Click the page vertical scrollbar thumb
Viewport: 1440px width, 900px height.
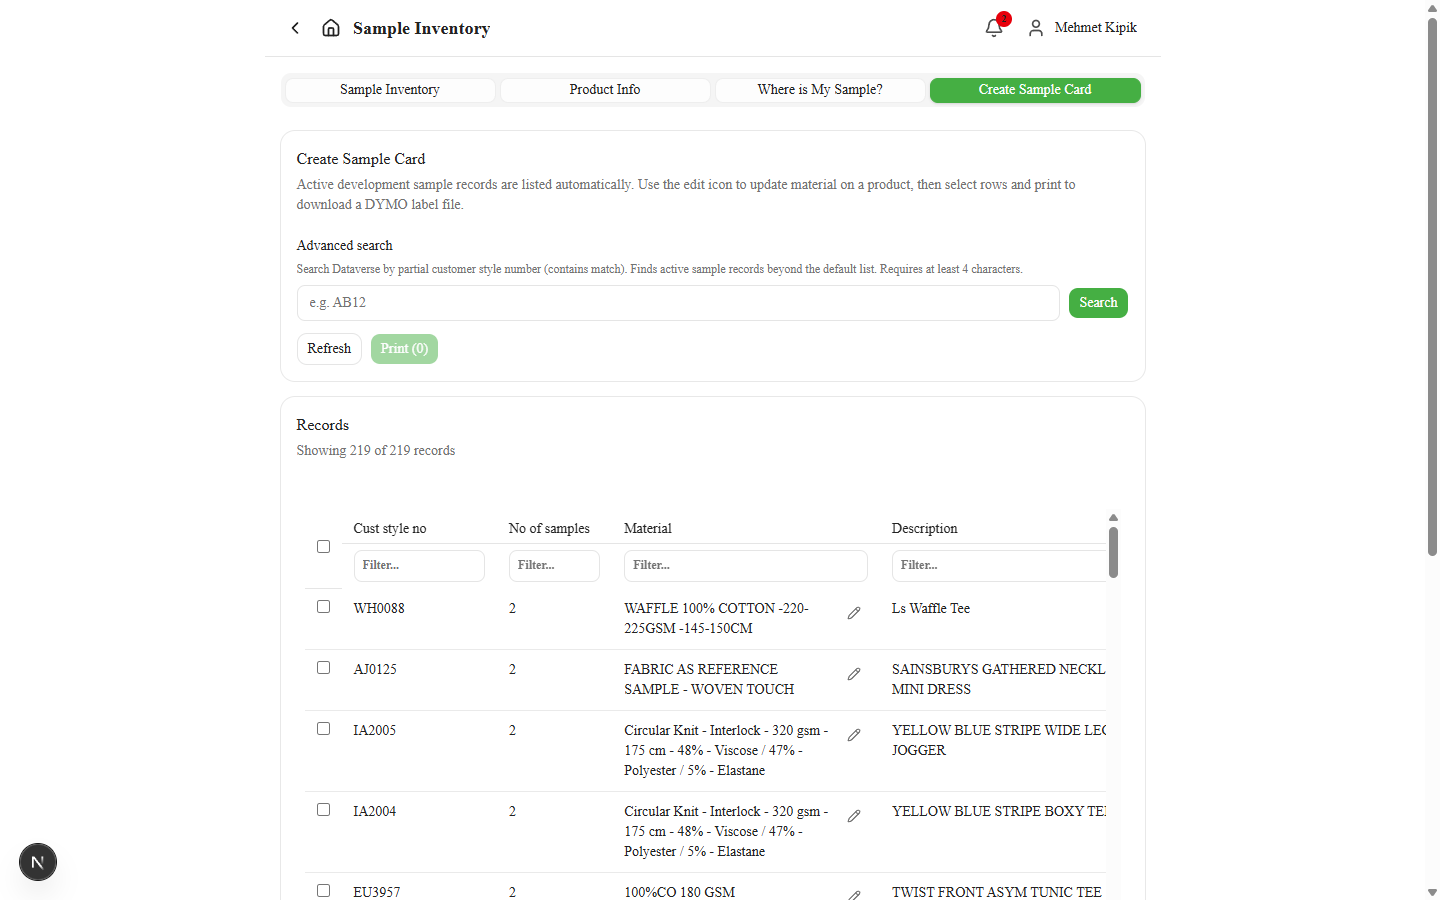coord(1432,287)
